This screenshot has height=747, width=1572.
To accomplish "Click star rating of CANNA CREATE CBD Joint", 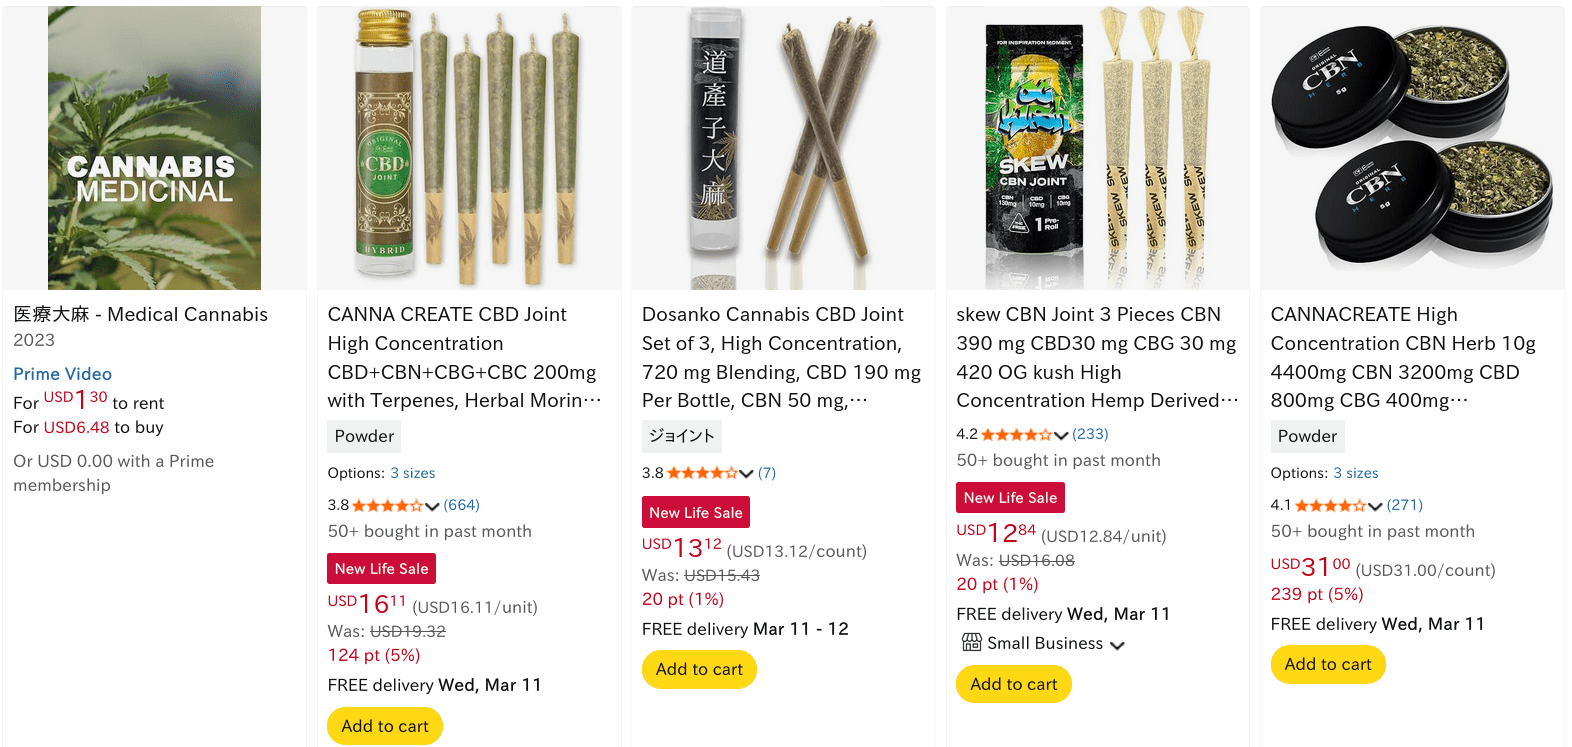I will coord(387,506).
